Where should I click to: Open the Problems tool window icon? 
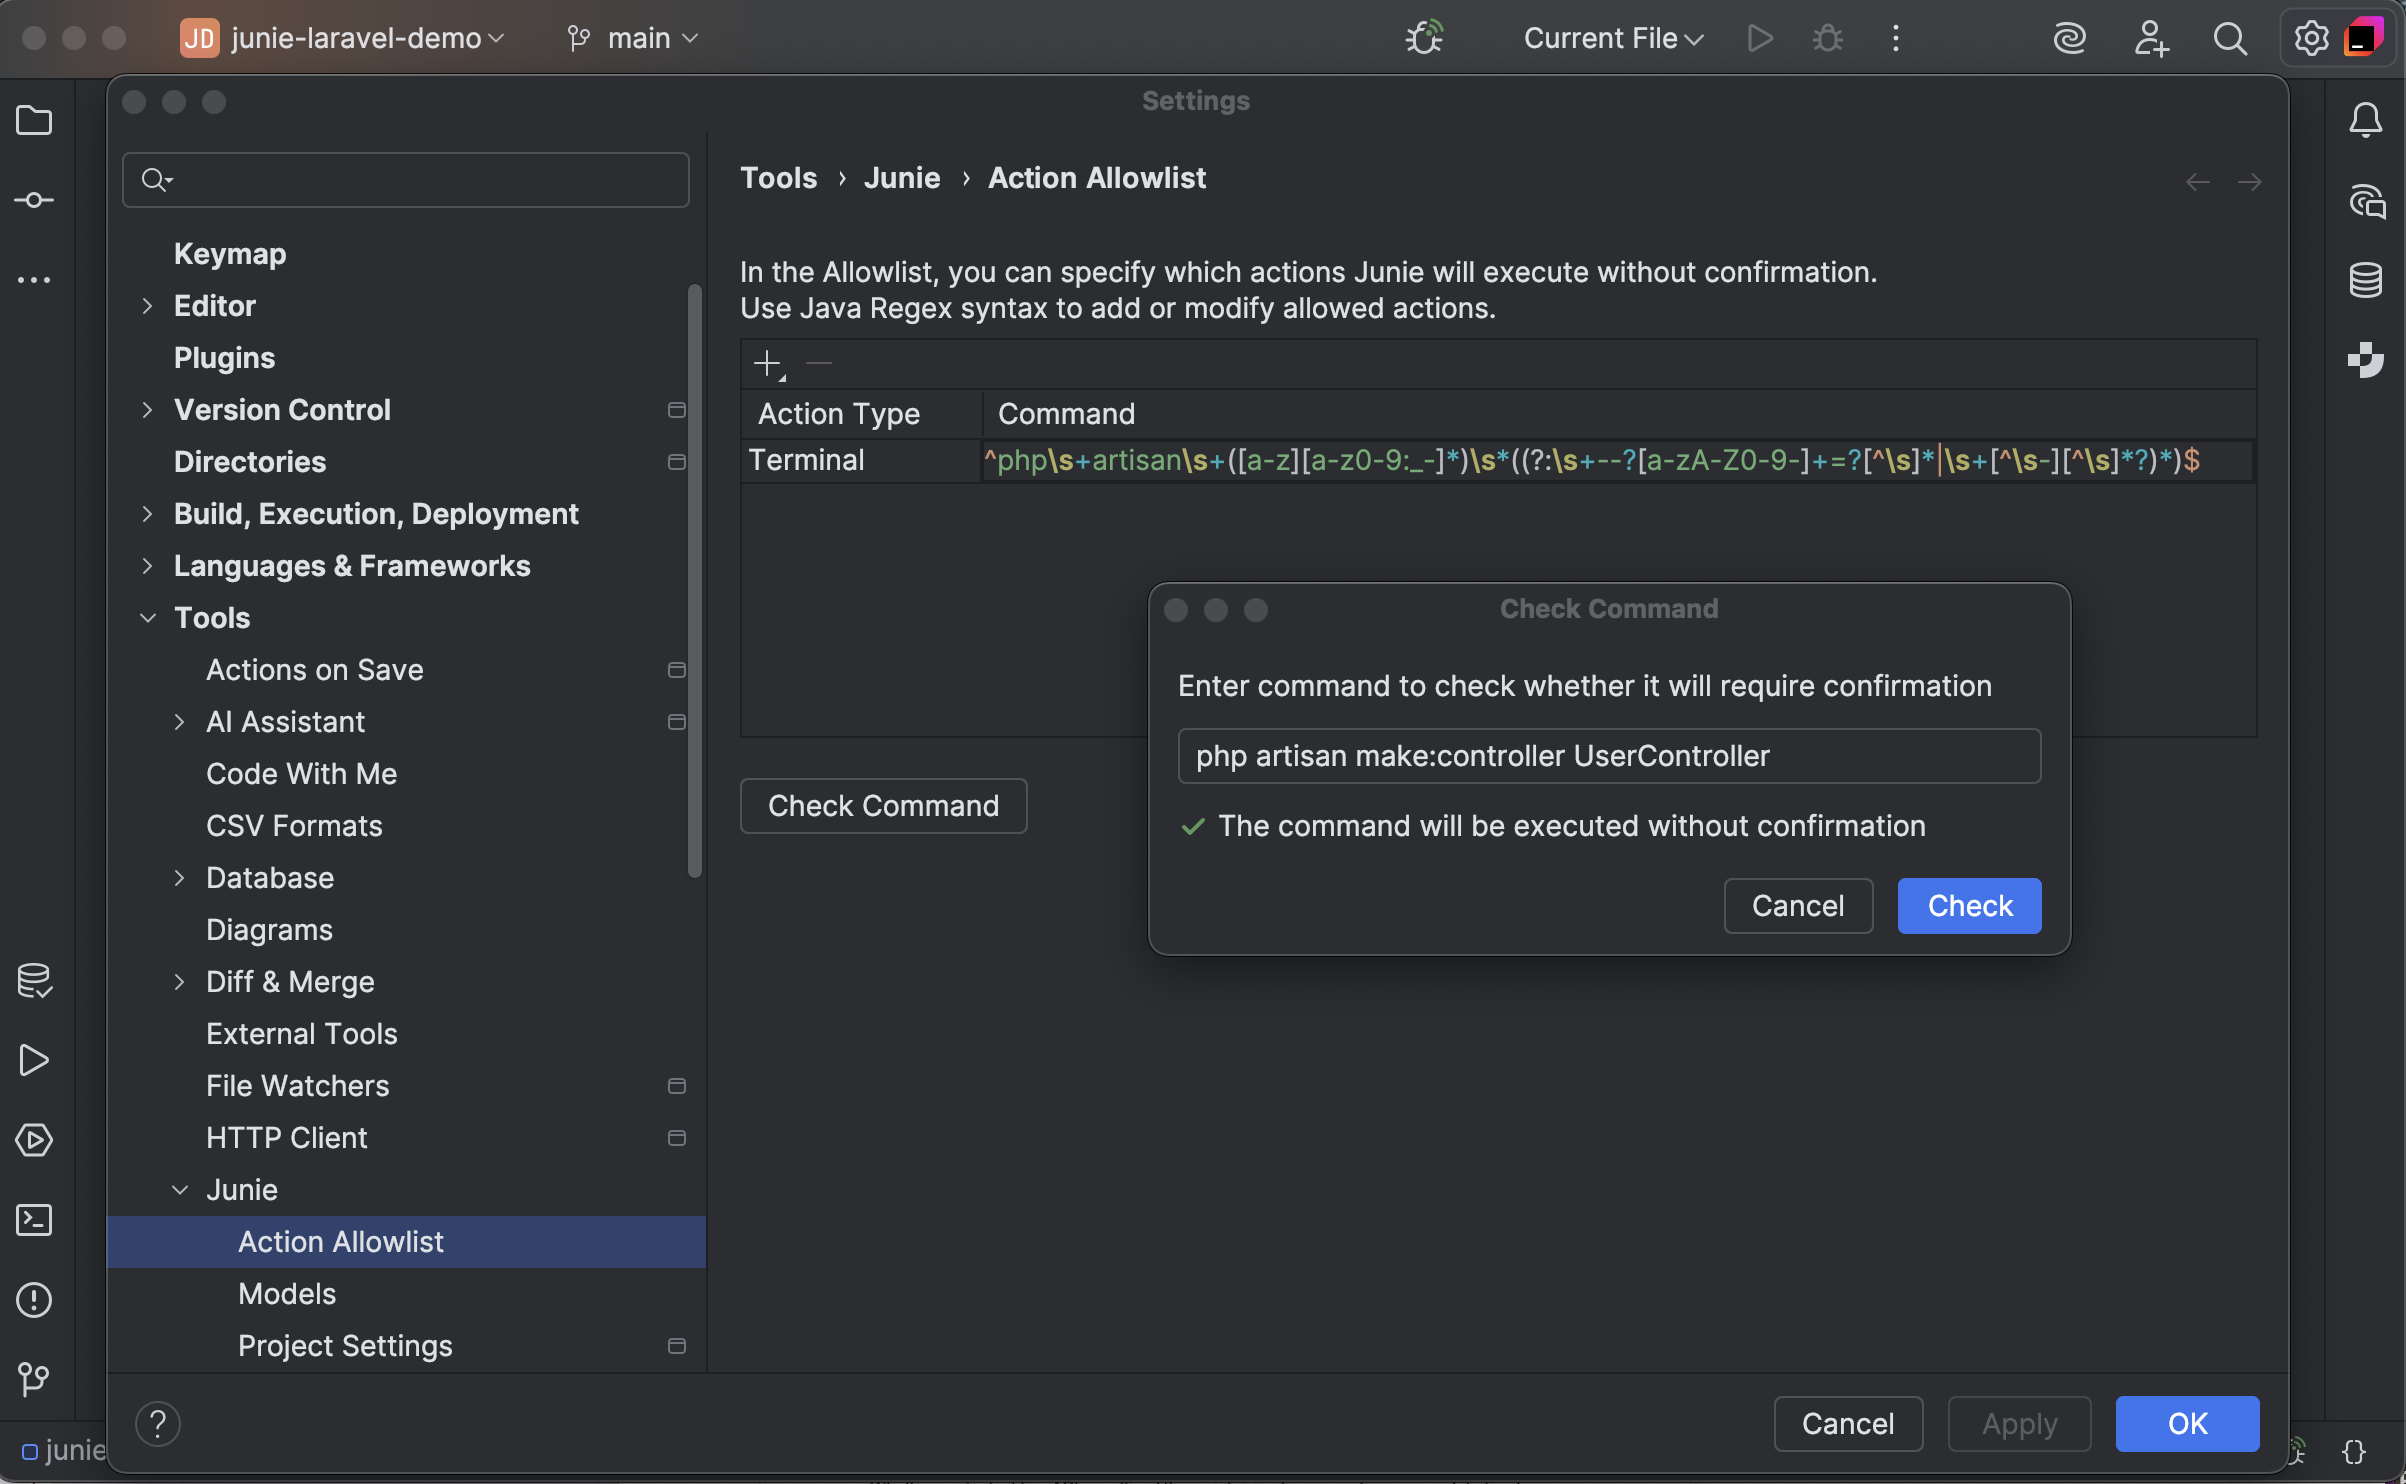pos(34,1300)
